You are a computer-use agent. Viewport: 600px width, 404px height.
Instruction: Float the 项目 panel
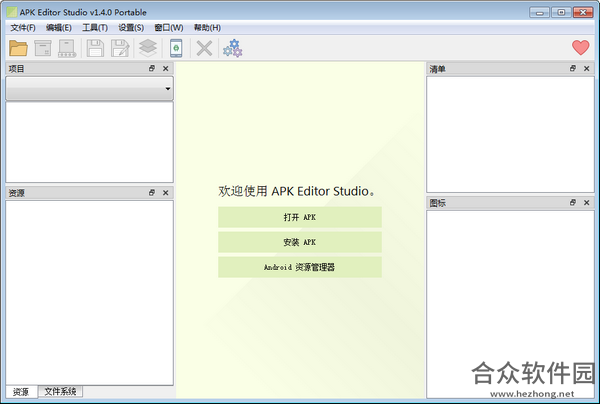[152, 68]
